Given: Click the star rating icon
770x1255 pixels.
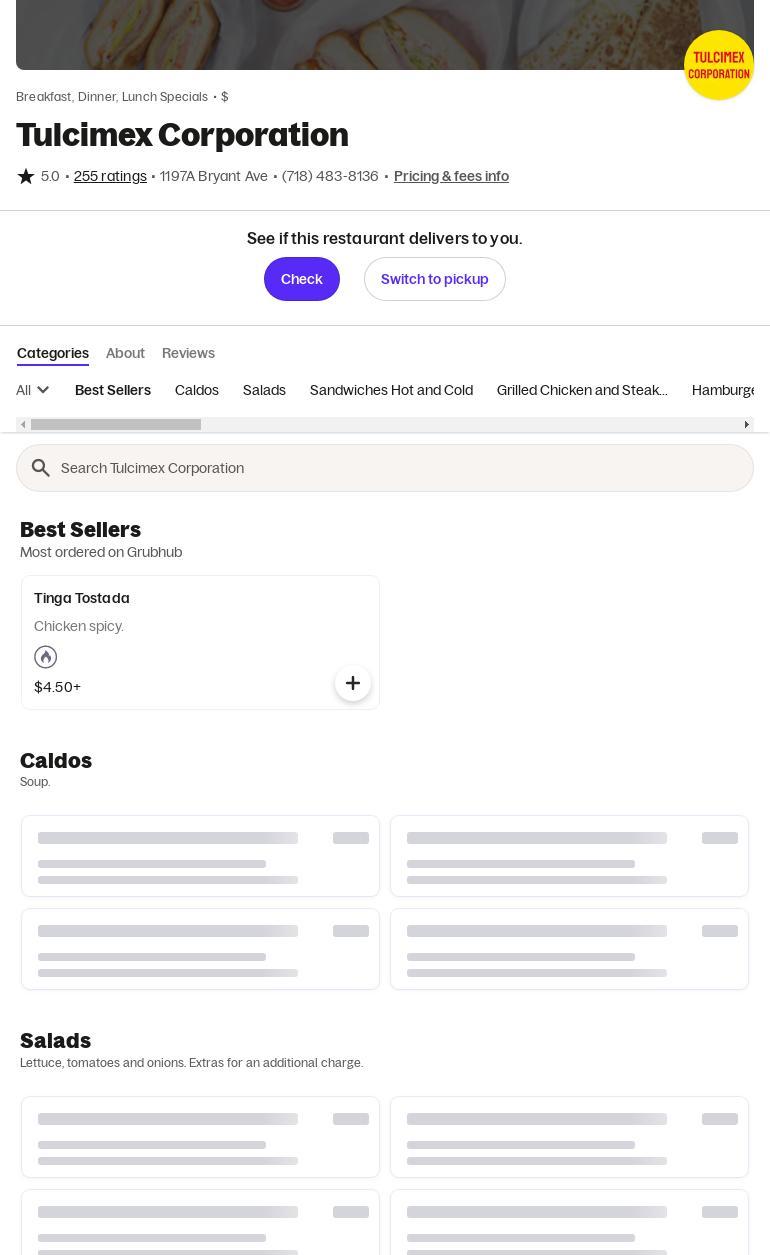Looking at the screenshot, I should click(x=26, y=176).
